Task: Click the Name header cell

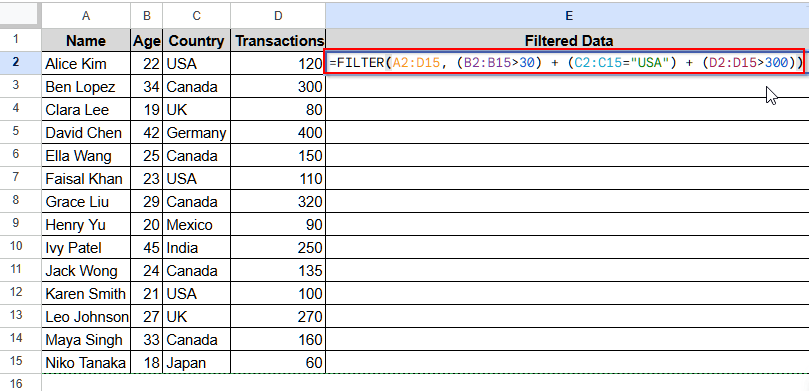Action: pos(86,40)
